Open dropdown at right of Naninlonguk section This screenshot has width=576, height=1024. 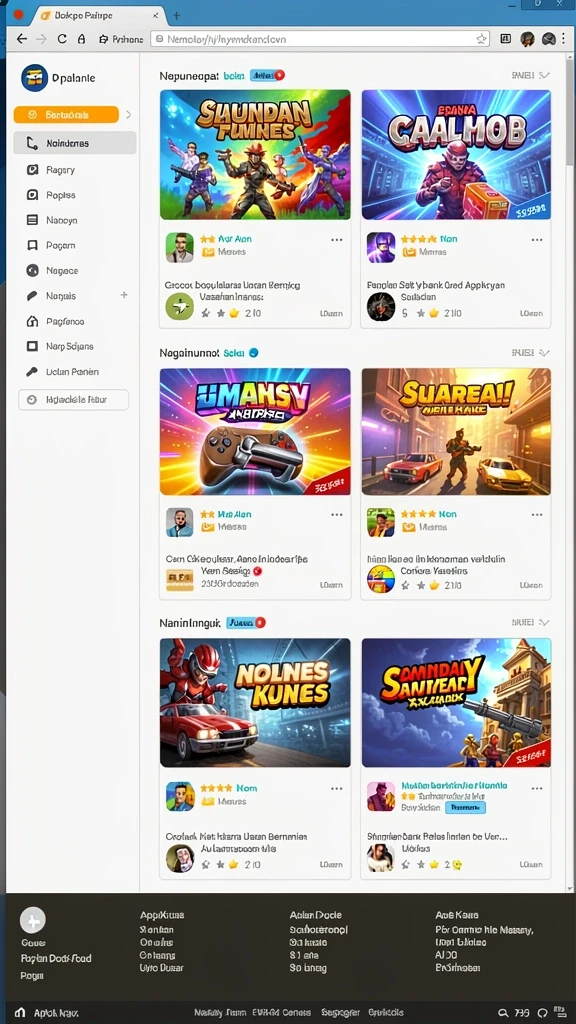[544, 622]
